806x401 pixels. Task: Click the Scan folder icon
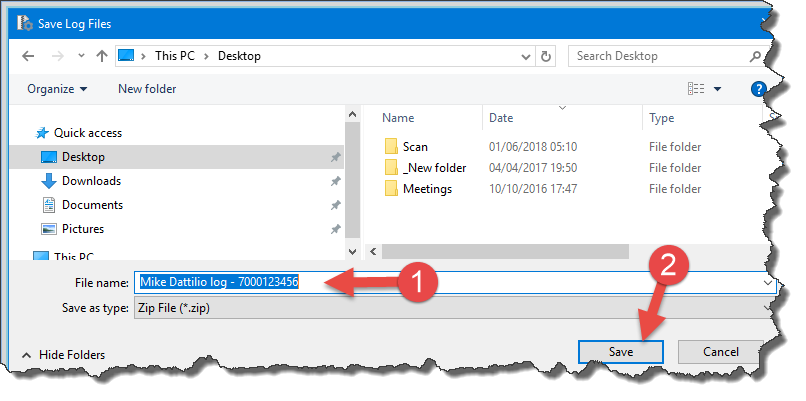391,147
